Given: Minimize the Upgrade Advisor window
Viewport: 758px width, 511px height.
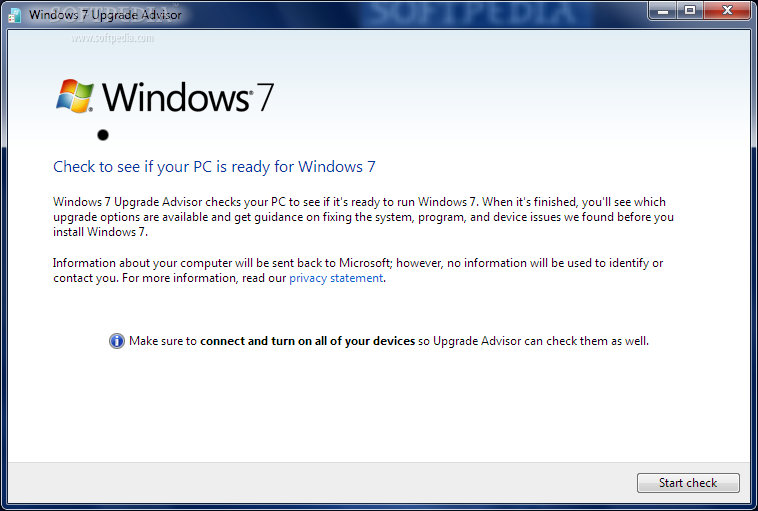Looking at the screenshot, I should [x=663, y=11].
